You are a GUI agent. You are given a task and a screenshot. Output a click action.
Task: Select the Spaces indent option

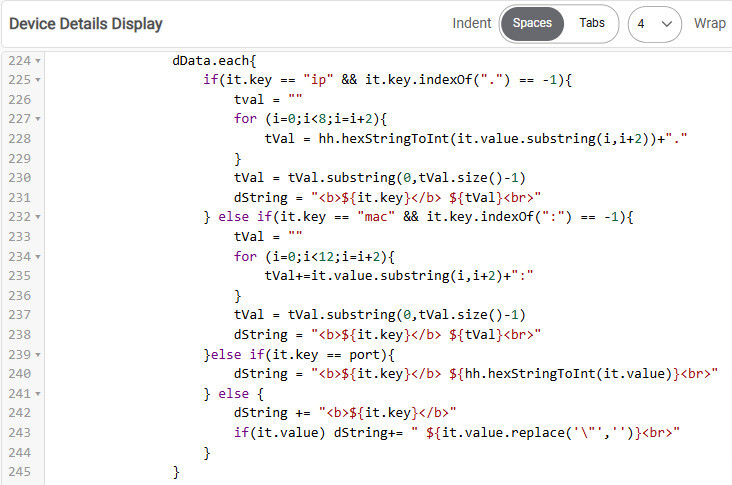[532, 23]
